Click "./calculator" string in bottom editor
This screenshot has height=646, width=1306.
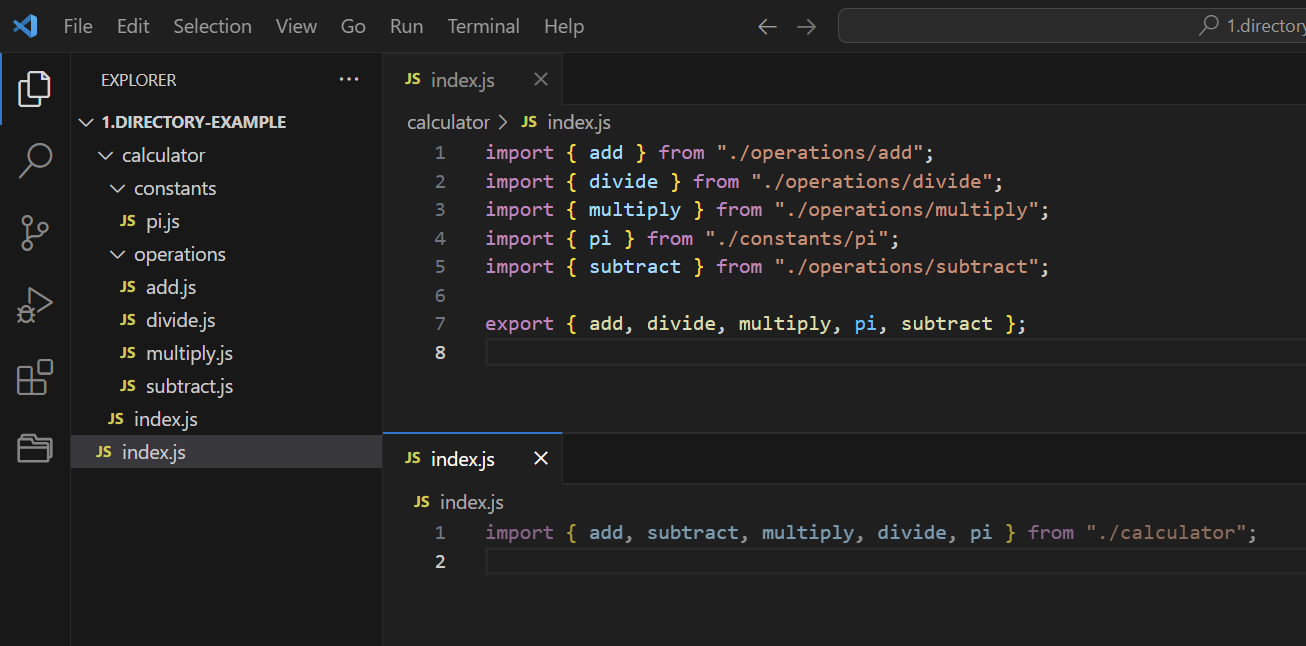[1165, 533]
